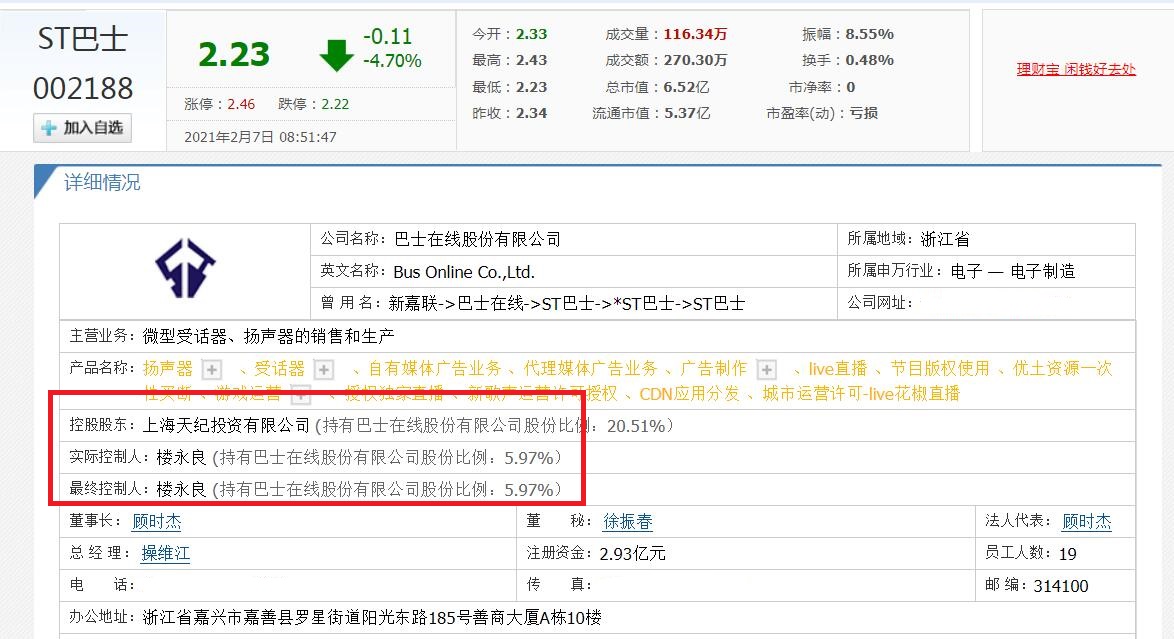1174x639 pixels.
Task: Click the green down arrow price indicator
Action: coord(336,55)
